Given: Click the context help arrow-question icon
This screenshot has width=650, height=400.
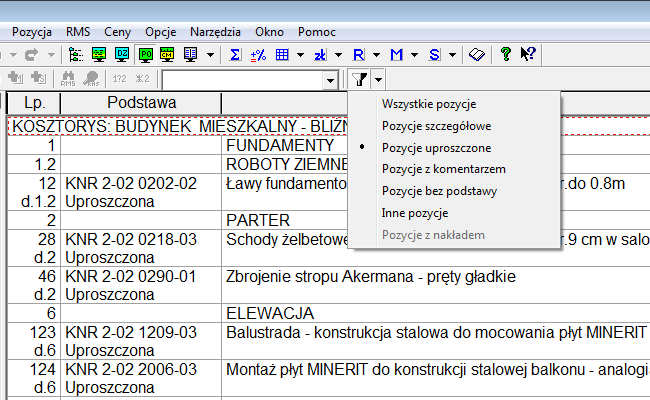Looking at the screenshot, I should tap(528, 53).
